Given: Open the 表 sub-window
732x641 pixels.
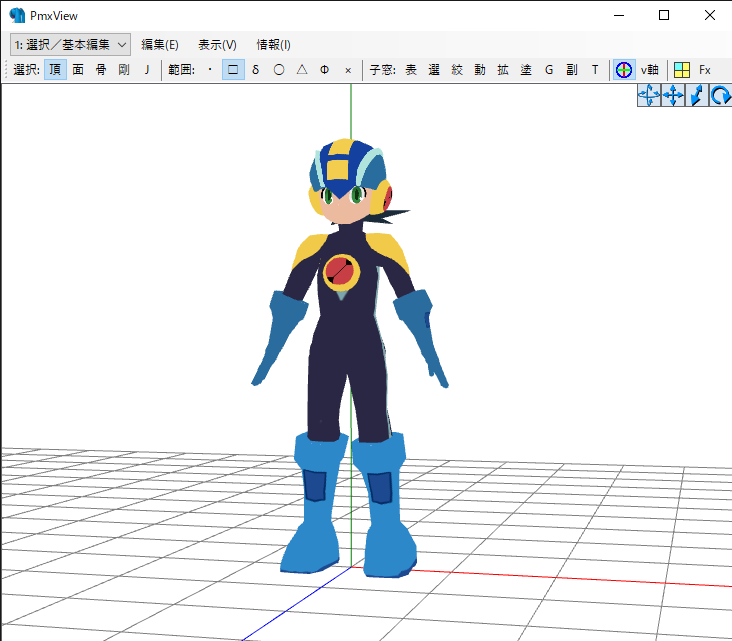Looking at the screenshot, I should click(411, 70).
